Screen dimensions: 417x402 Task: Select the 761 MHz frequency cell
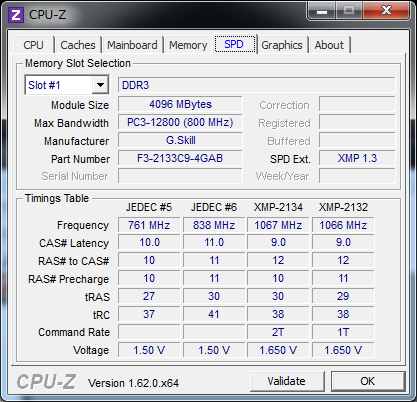(x=149, y=225)
